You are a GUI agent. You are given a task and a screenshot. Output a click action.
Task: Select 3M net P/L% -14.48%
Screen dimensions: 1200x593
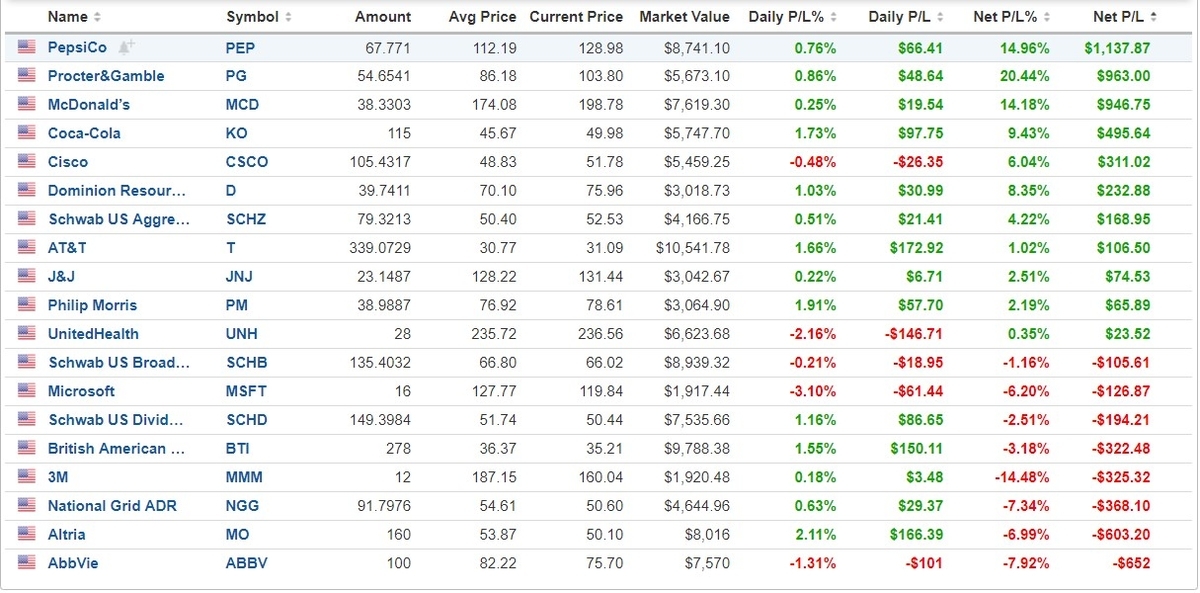pyautogui.click(x=1022, y=477)
